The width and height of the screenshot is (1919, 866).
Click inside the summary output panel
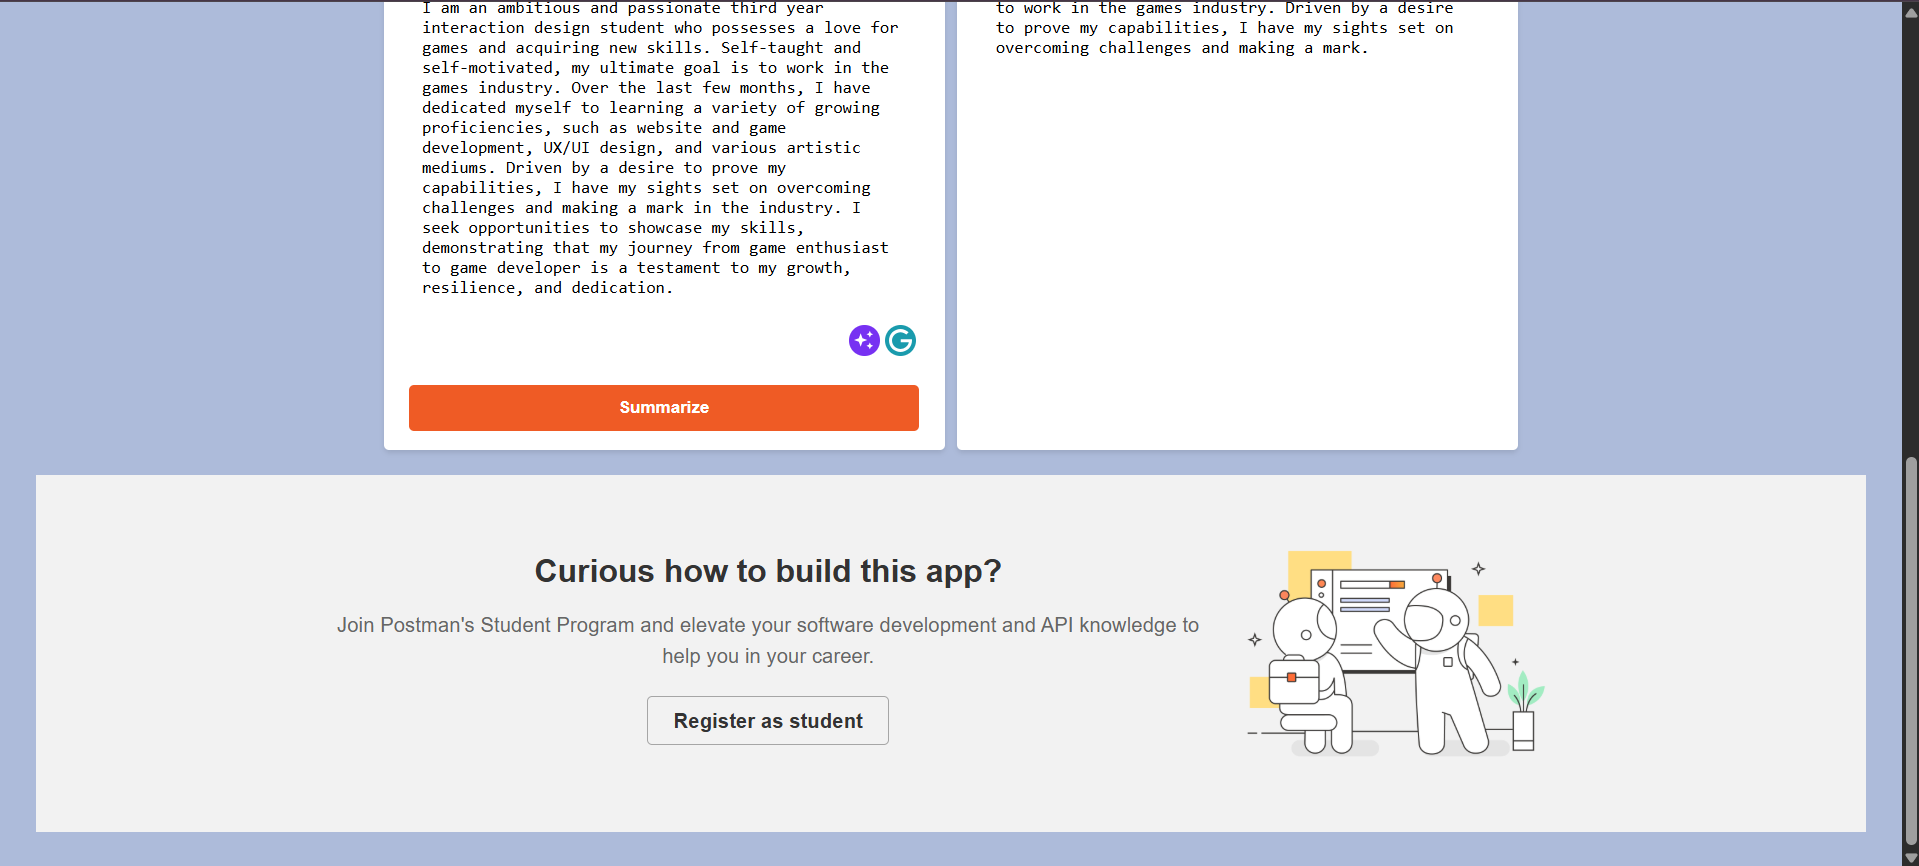tap(1236, 250)
